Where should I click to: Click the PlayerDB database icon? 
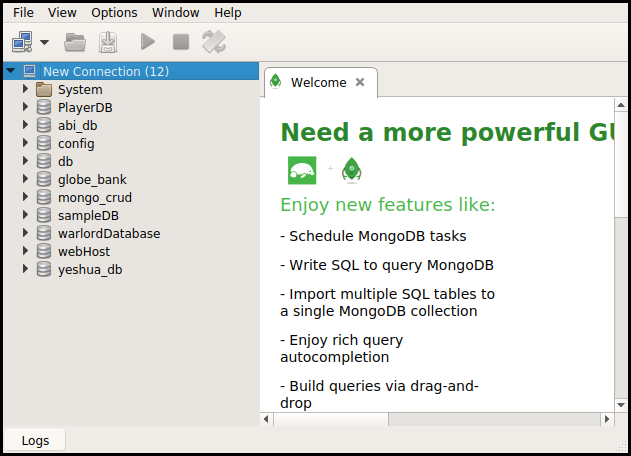tap(44, 107)
